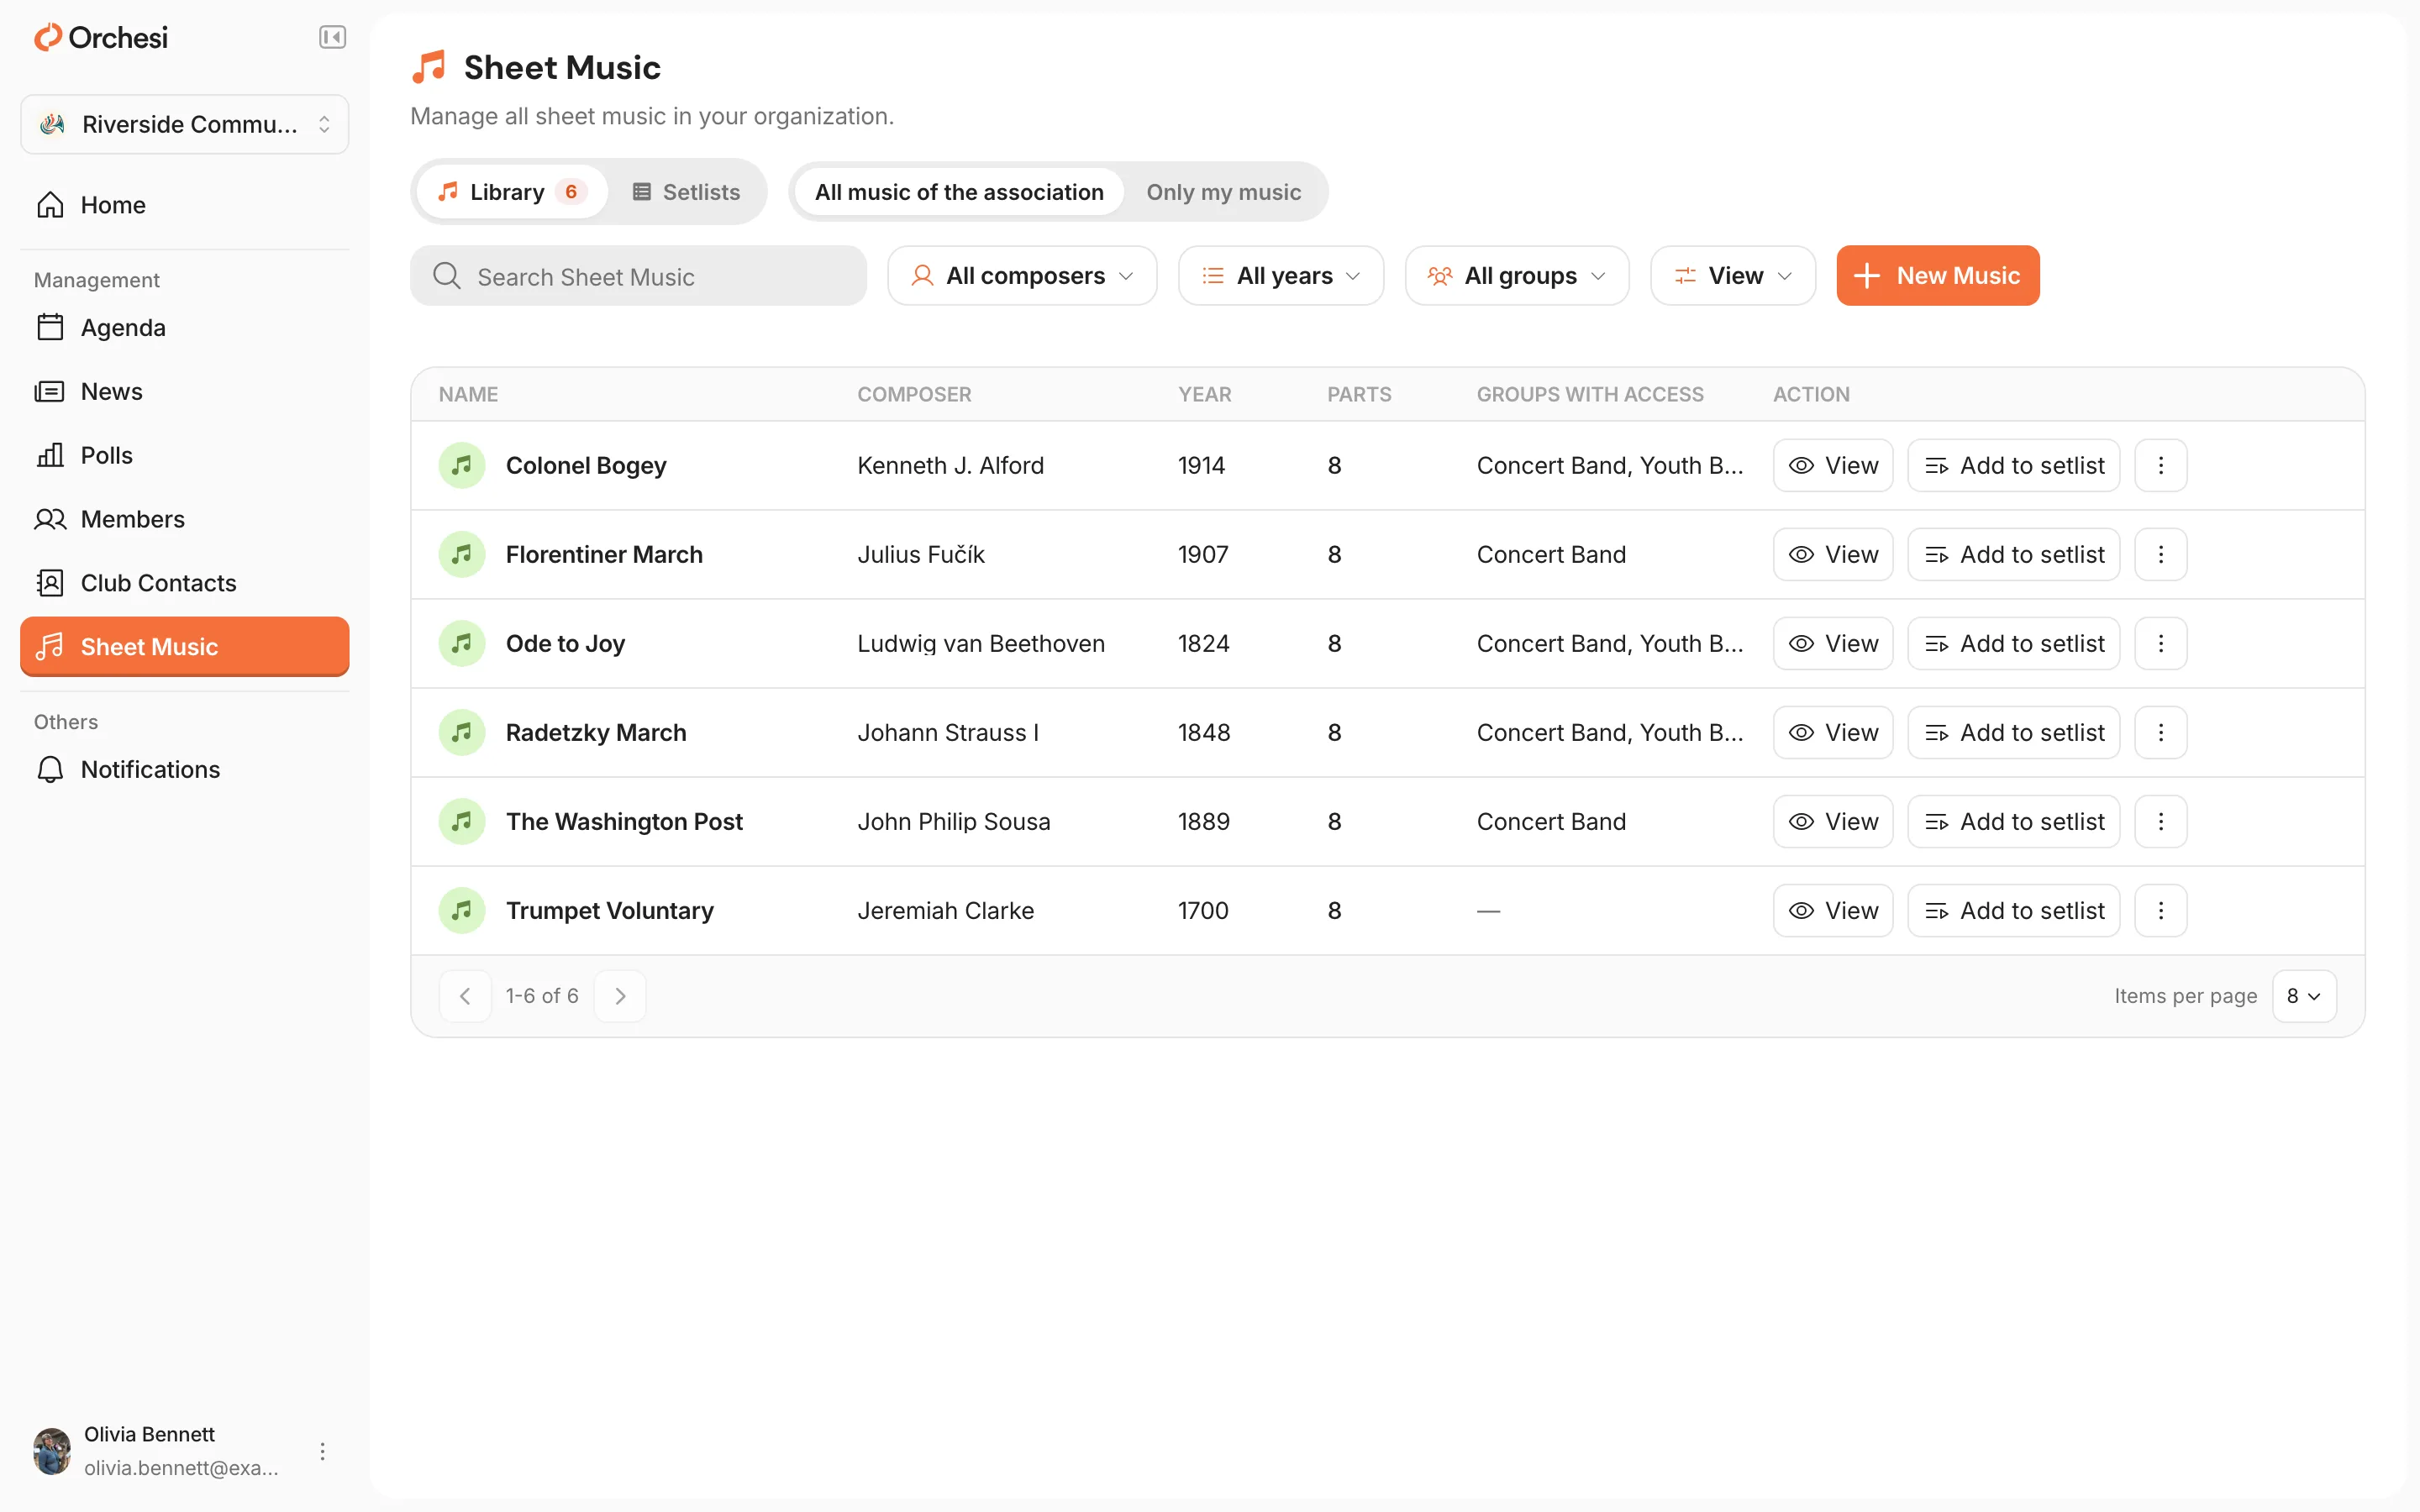This screenshot has height=1512, width=2420.
Task: Add Trumpet Voluntary to setlist
Action: pos(2013,910)
